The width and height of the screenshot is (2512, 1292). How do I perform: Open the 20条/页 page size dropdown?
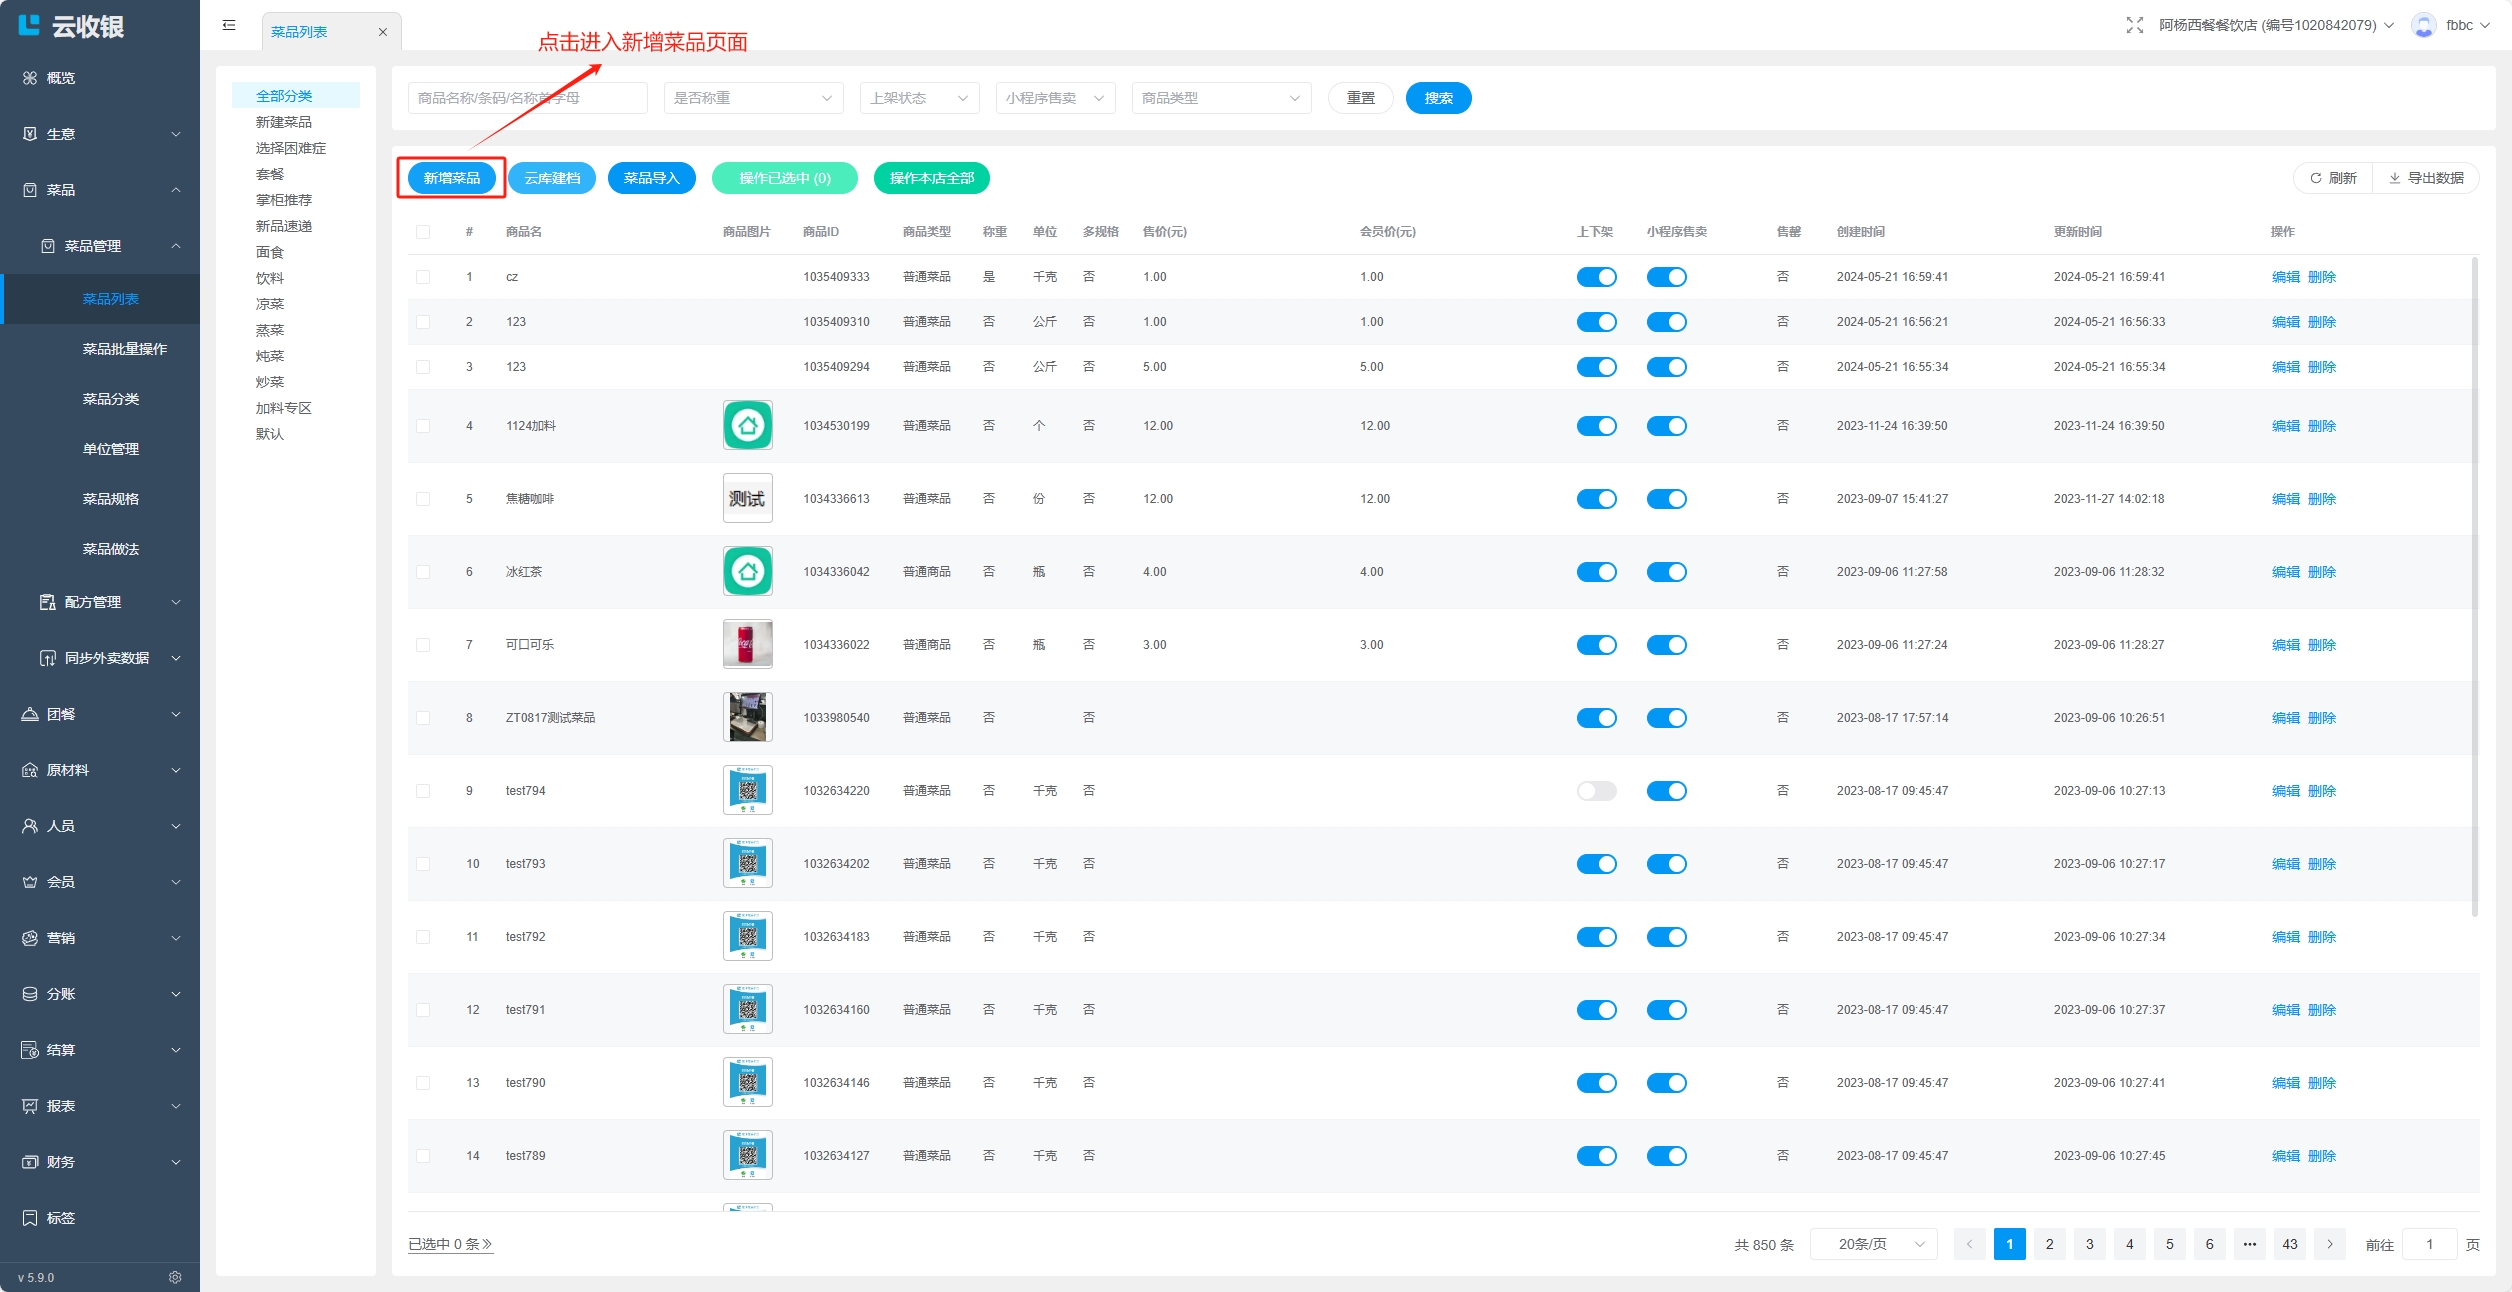[1873, 1244]
